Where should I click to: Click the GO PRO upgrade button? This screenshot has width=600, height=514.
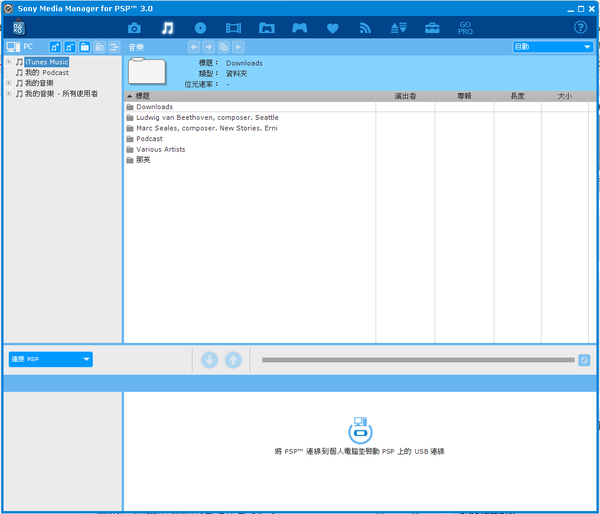[x=465, y=28]
